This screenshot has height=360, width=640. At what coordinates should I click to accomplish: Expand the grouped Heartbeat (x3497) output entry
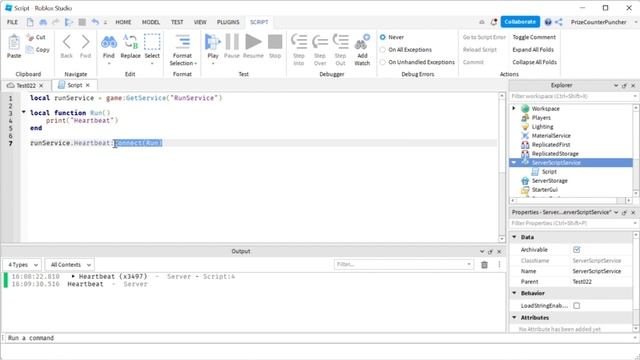pos(73,276)
